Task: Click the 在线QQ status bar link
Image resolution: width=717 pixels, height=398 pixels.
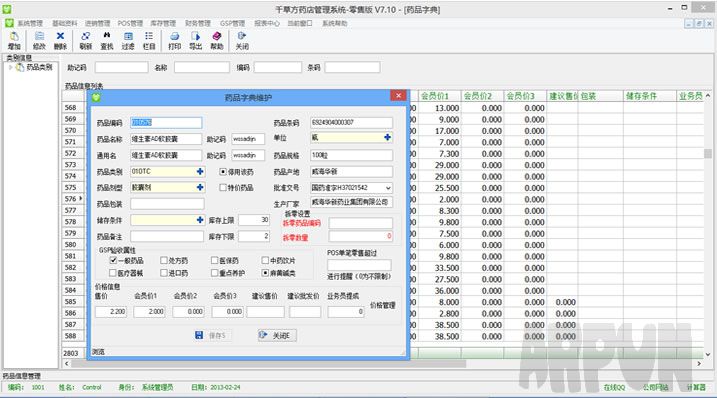Action: pos(614,387)
